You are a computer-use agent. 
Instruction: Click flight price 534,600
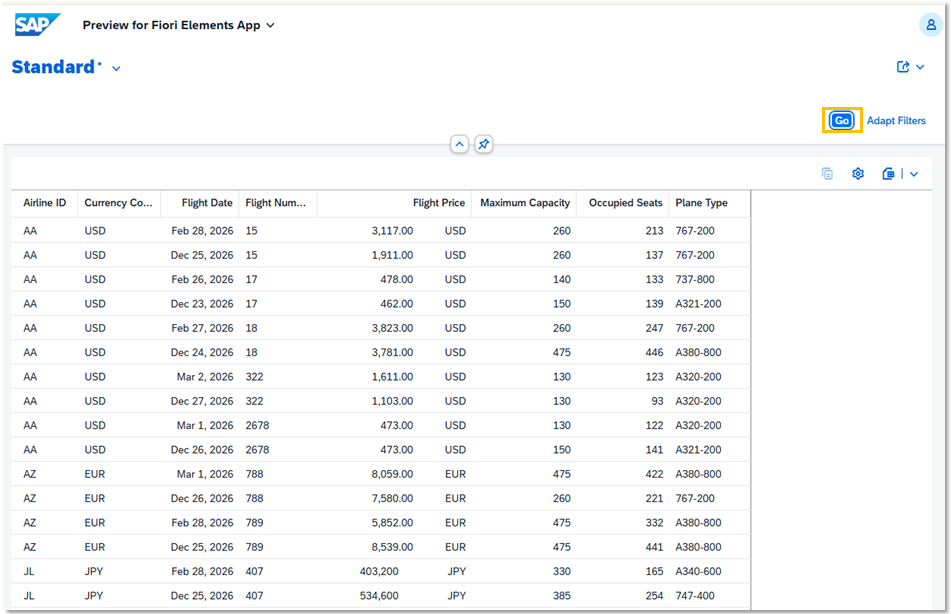pos(379,595)
